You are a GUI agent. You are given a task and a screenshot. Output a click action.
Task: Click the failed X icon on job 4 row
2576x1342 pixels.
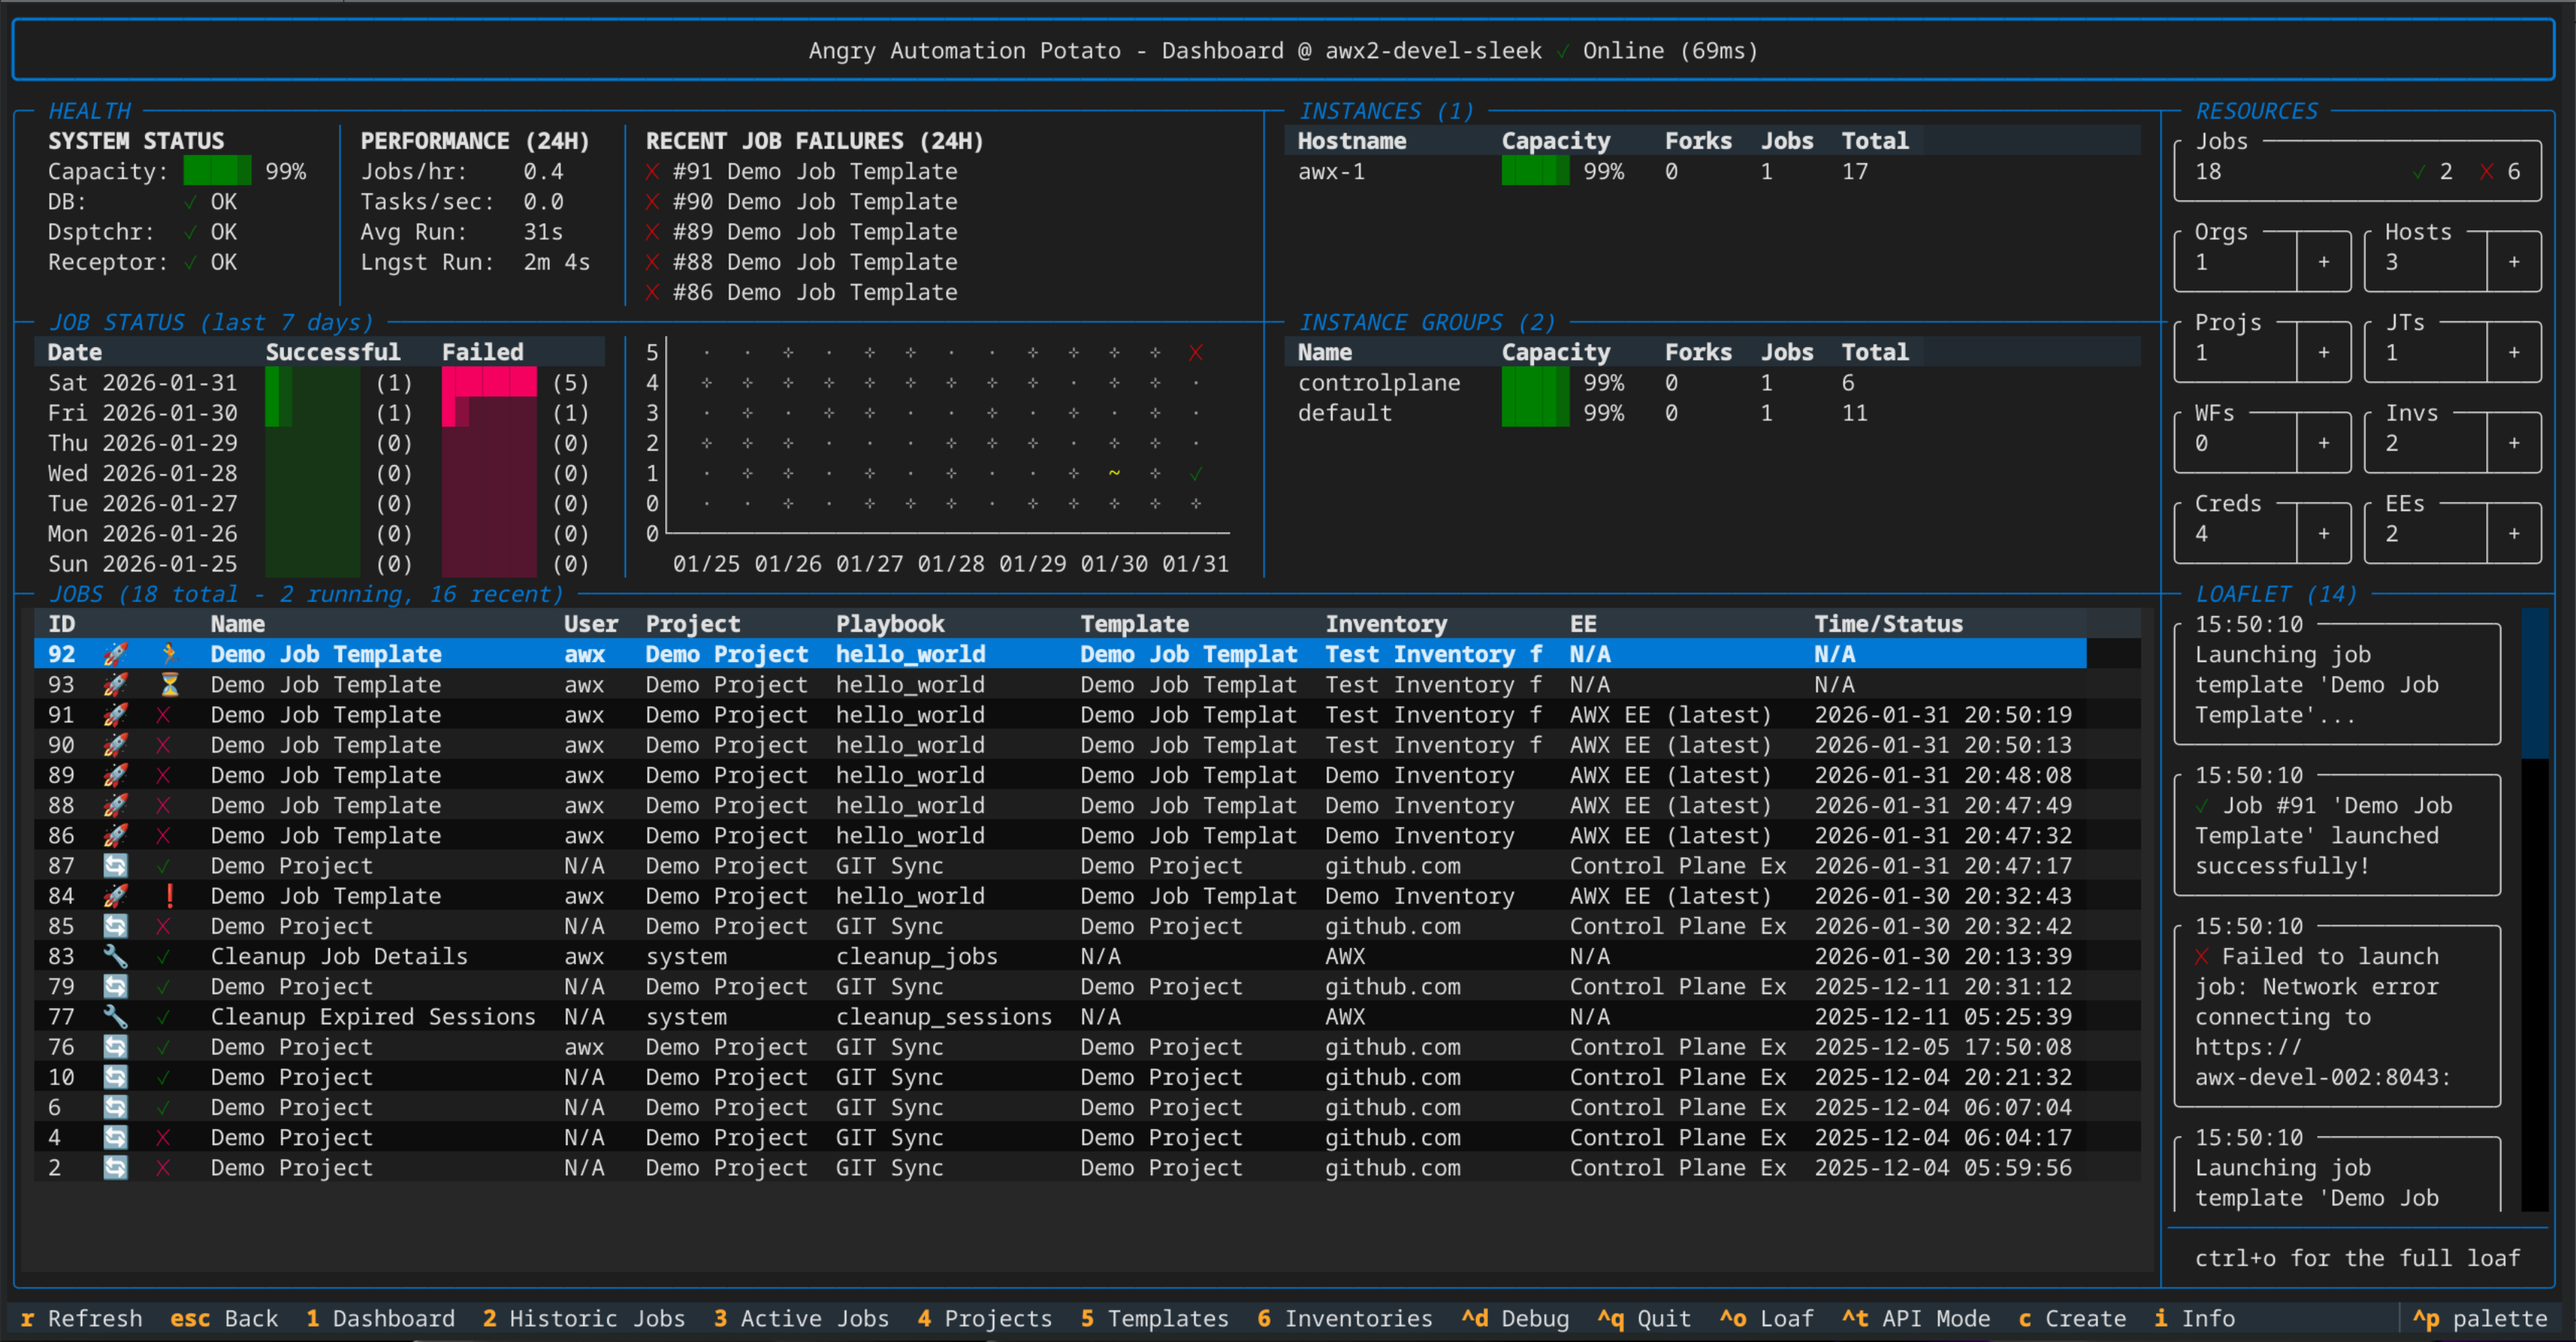163,1137
